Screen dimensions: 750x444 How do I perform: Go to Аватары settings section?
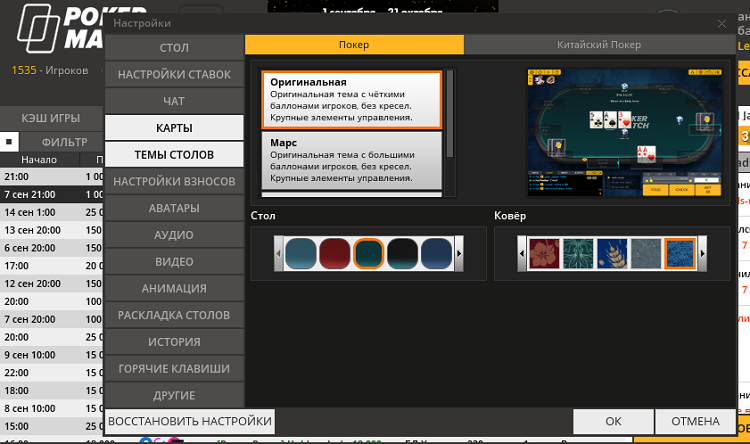(x=174, y=208)
